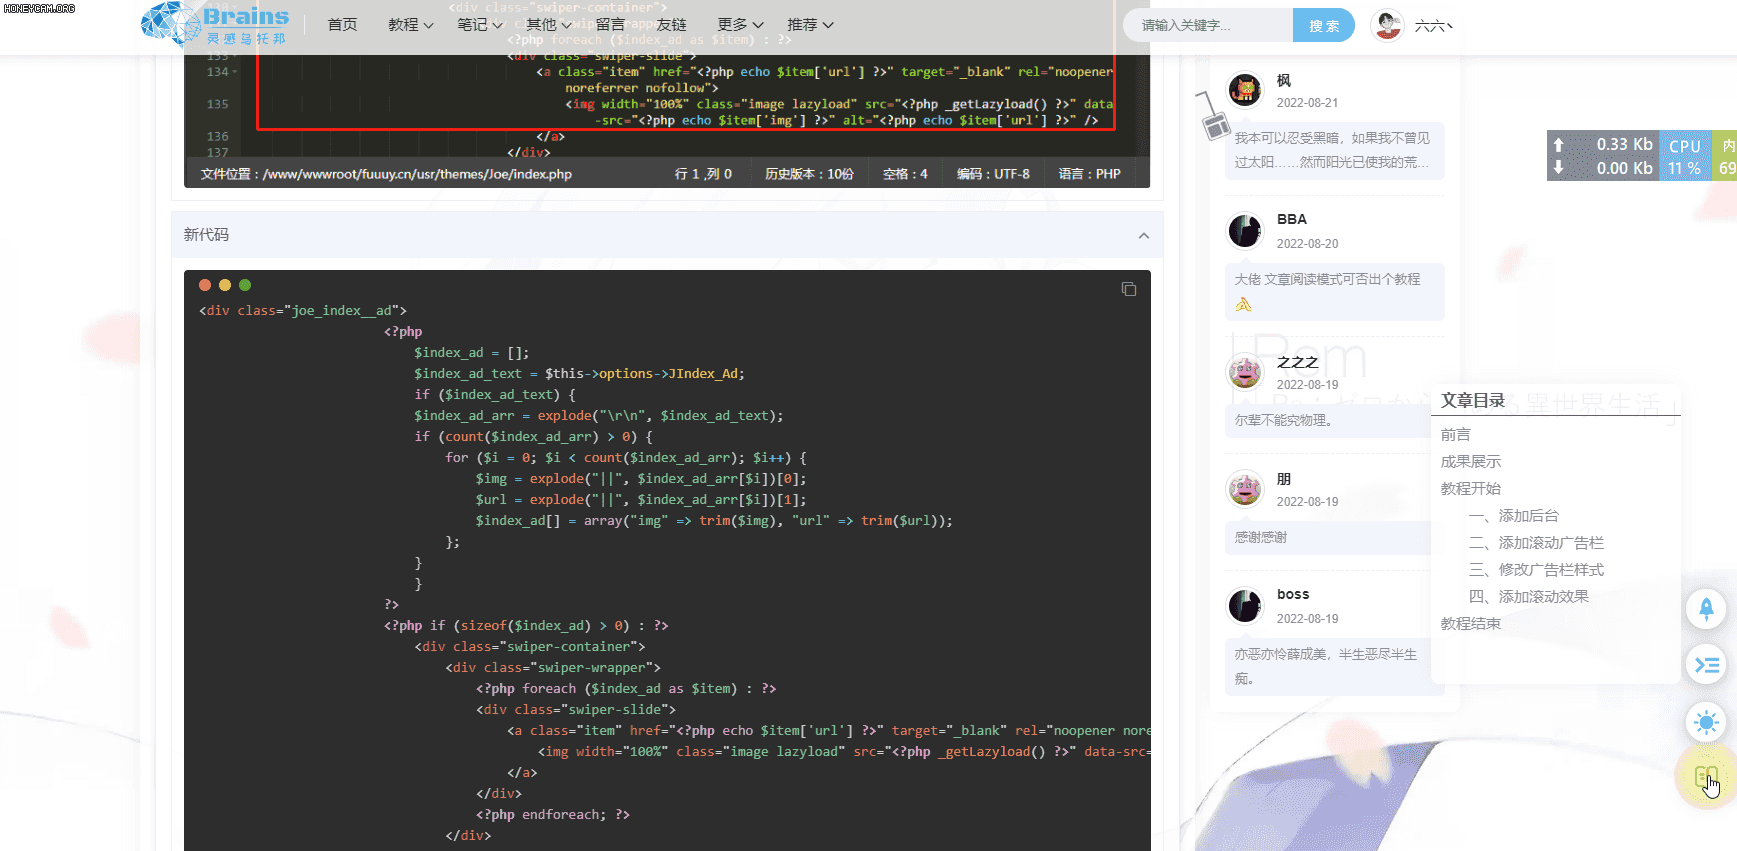Toggle the article table of contents panel
This screenshot has width=1737, height=851.
point(1706,665)
